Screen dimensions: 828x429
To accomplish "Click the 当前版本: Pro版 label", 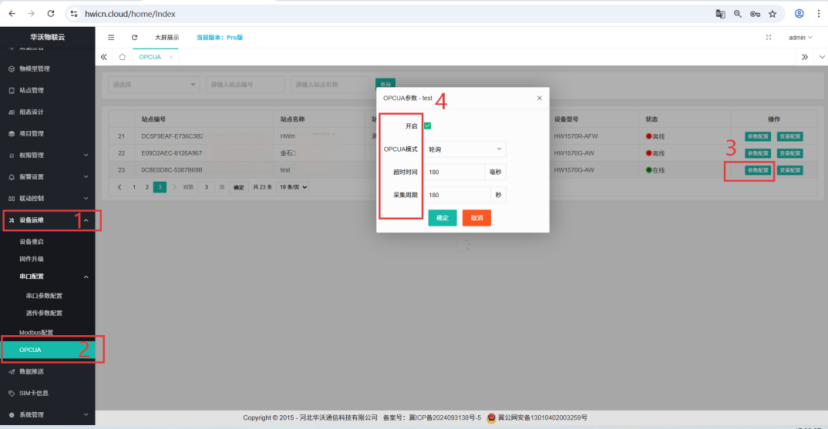I will click(x=220, y=38).
